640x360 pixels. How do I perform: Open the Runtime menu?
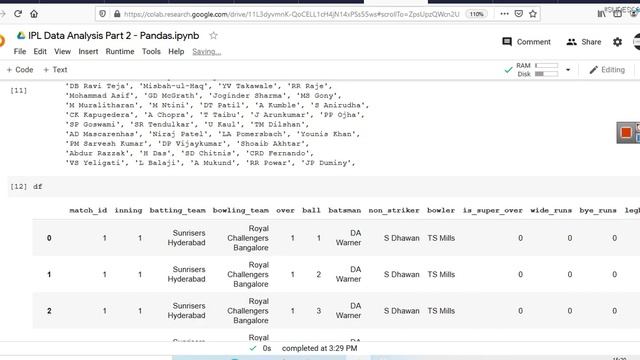120,51
